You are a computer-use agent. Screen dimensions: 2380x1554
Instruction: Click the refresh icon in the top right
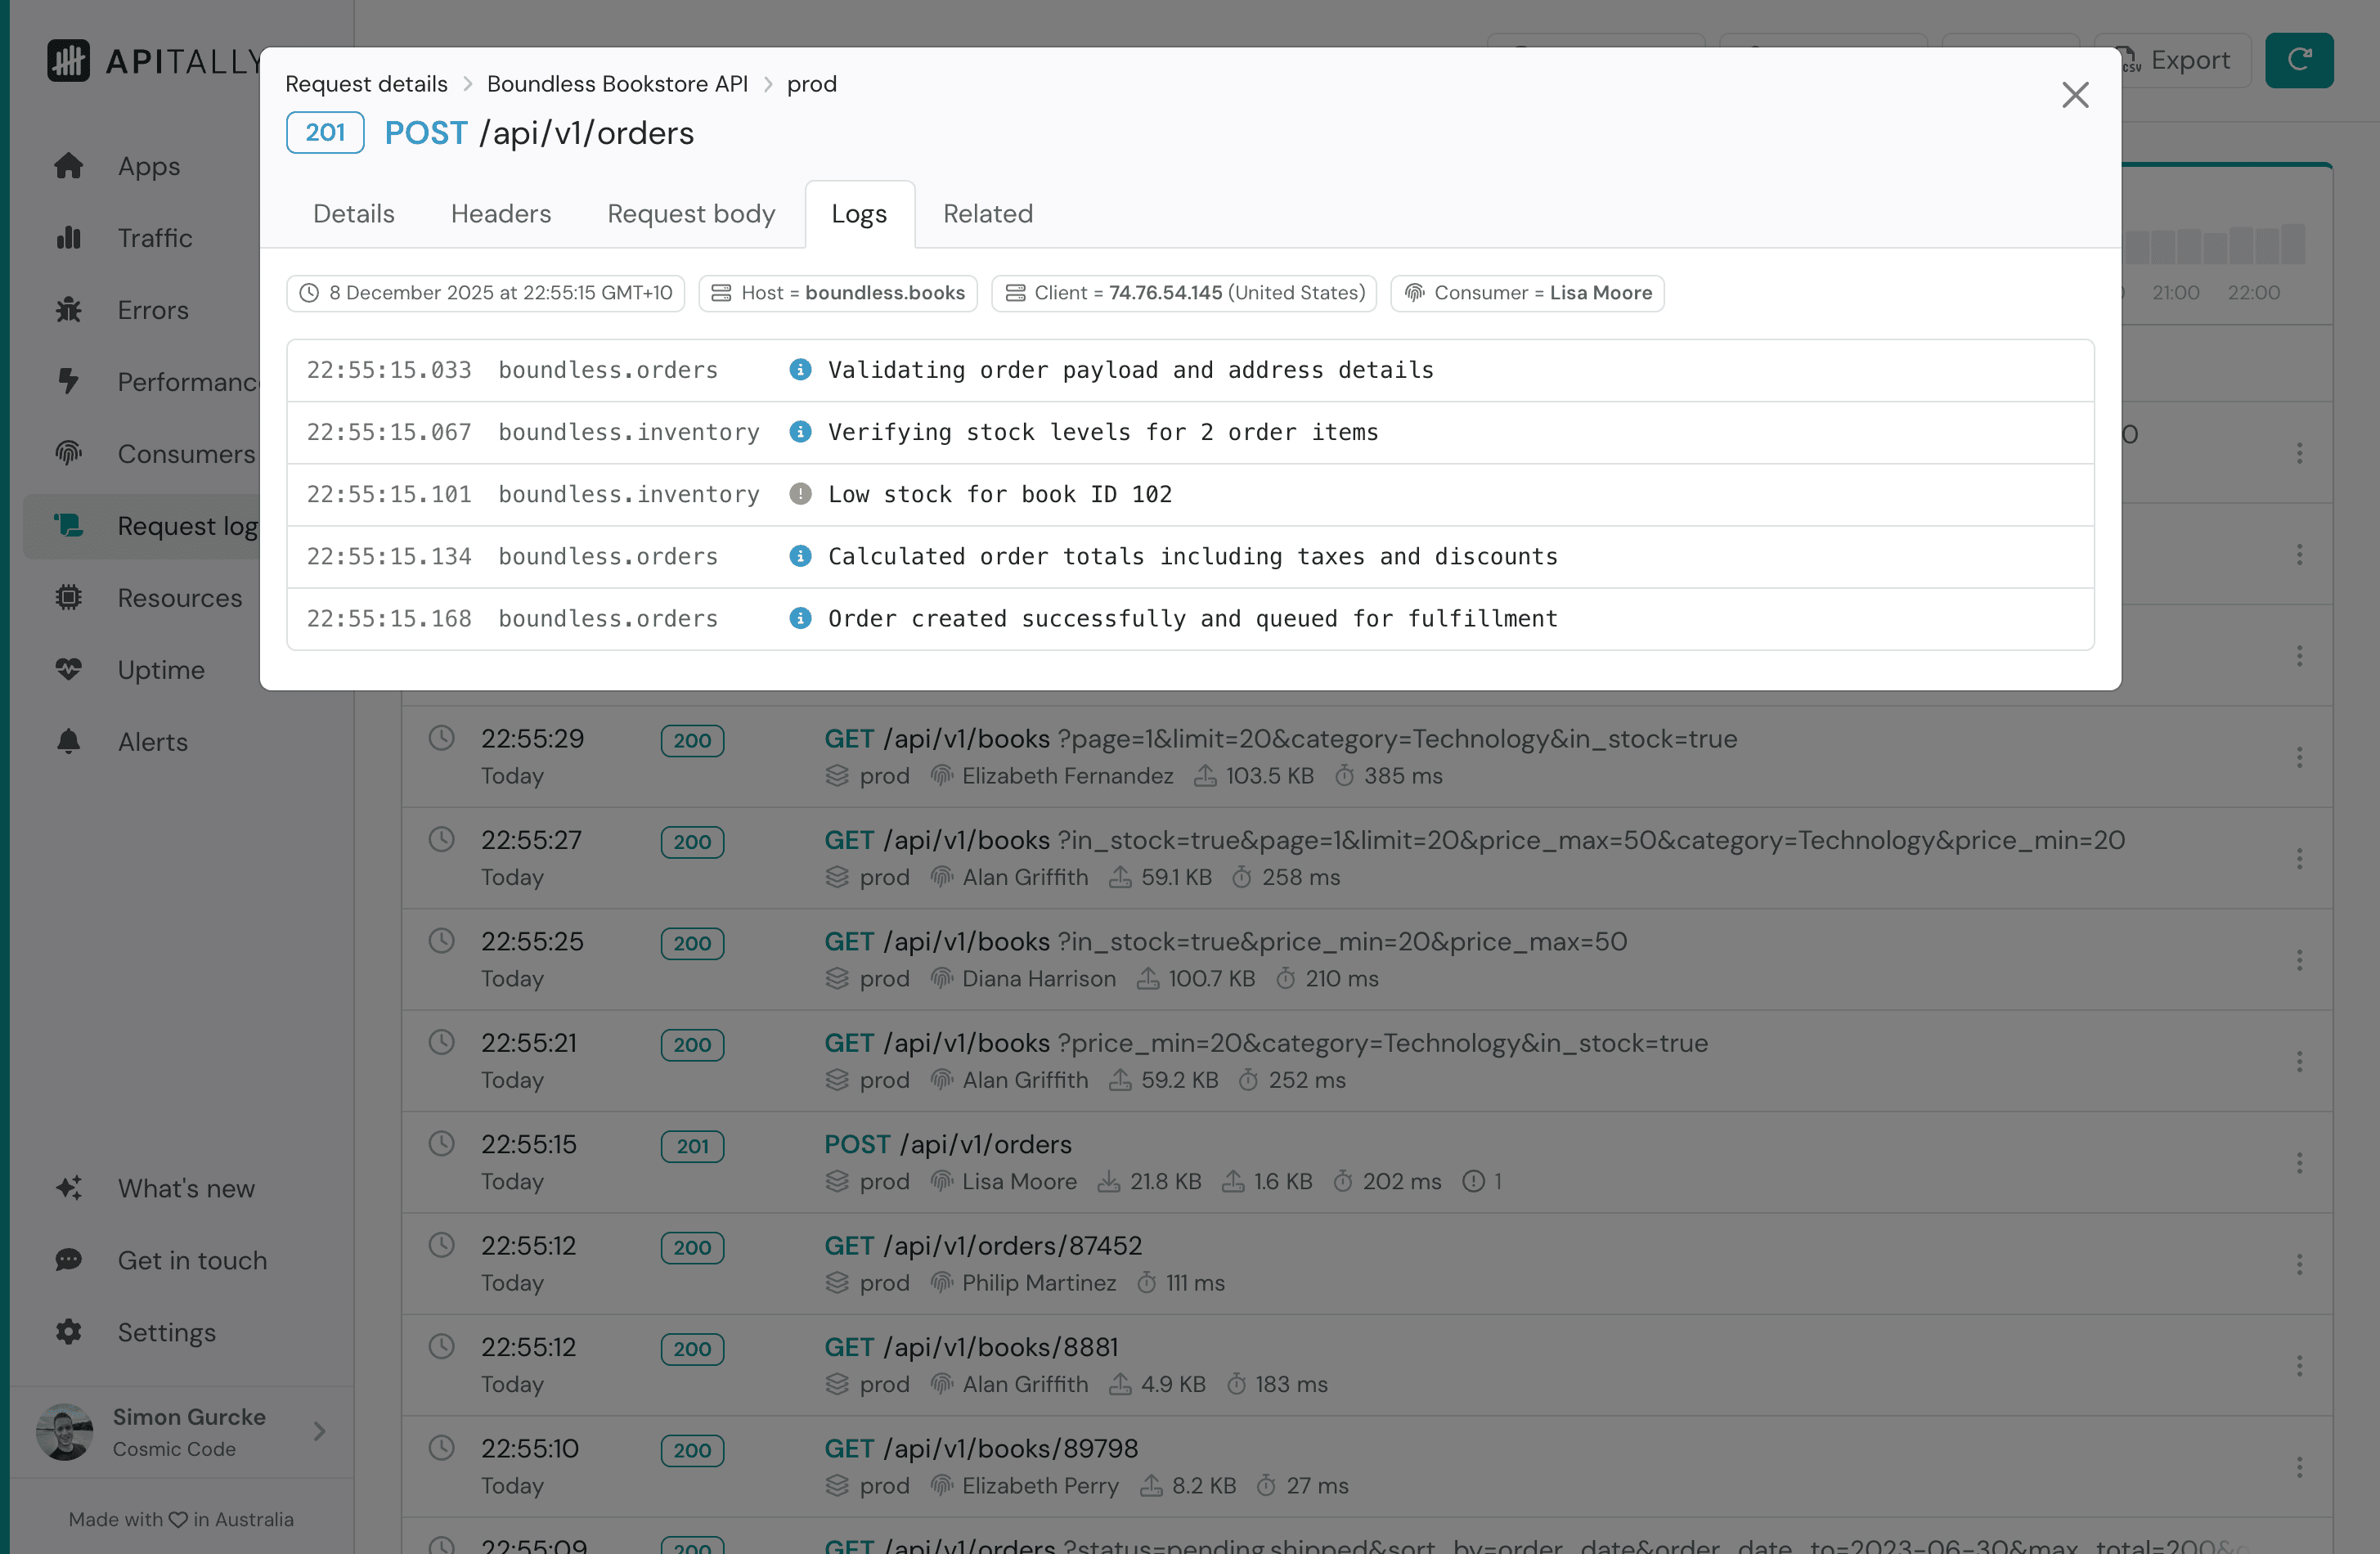2299,60
